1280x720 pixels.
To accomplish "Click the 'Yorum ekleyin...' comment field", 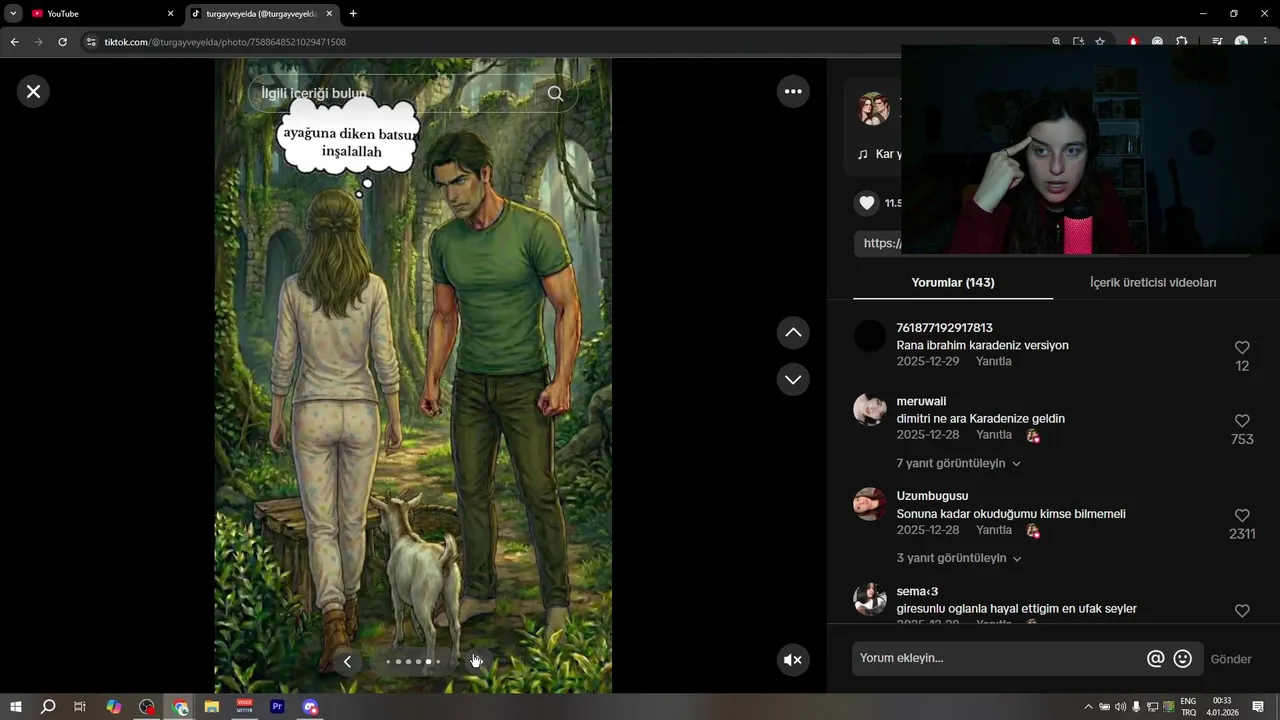I will pos(998,659).
